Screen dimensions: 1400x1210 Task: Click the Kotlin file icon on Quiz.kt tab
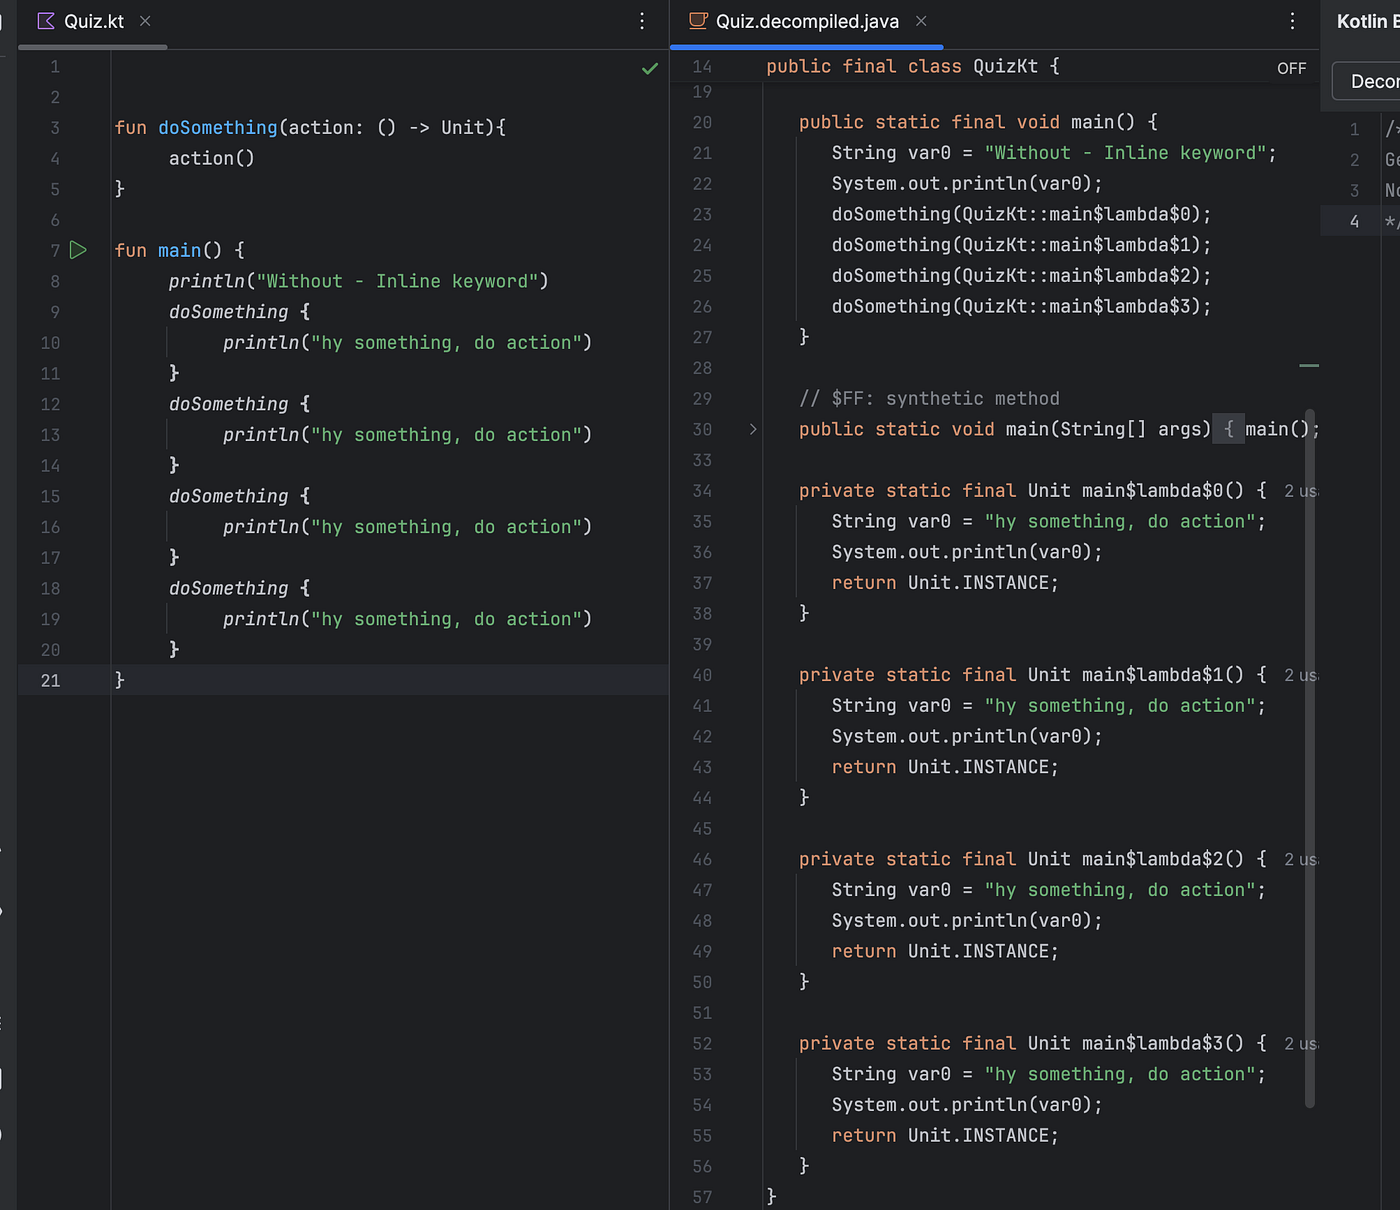(46, 21)
